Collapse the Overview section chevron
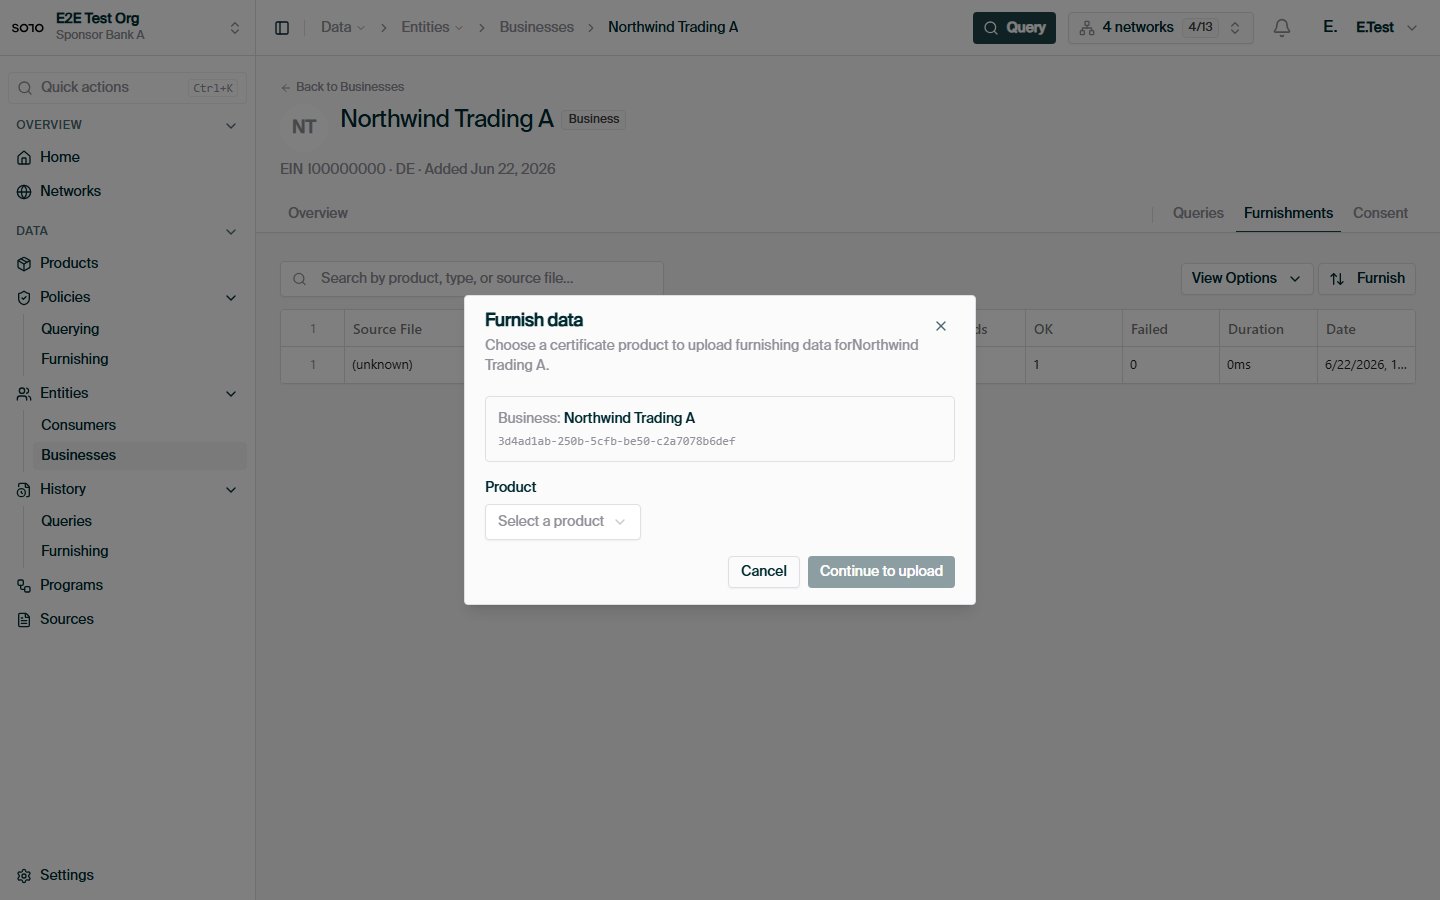The width and height of the screenshot is (1440, 900). (x=231, y=126)
